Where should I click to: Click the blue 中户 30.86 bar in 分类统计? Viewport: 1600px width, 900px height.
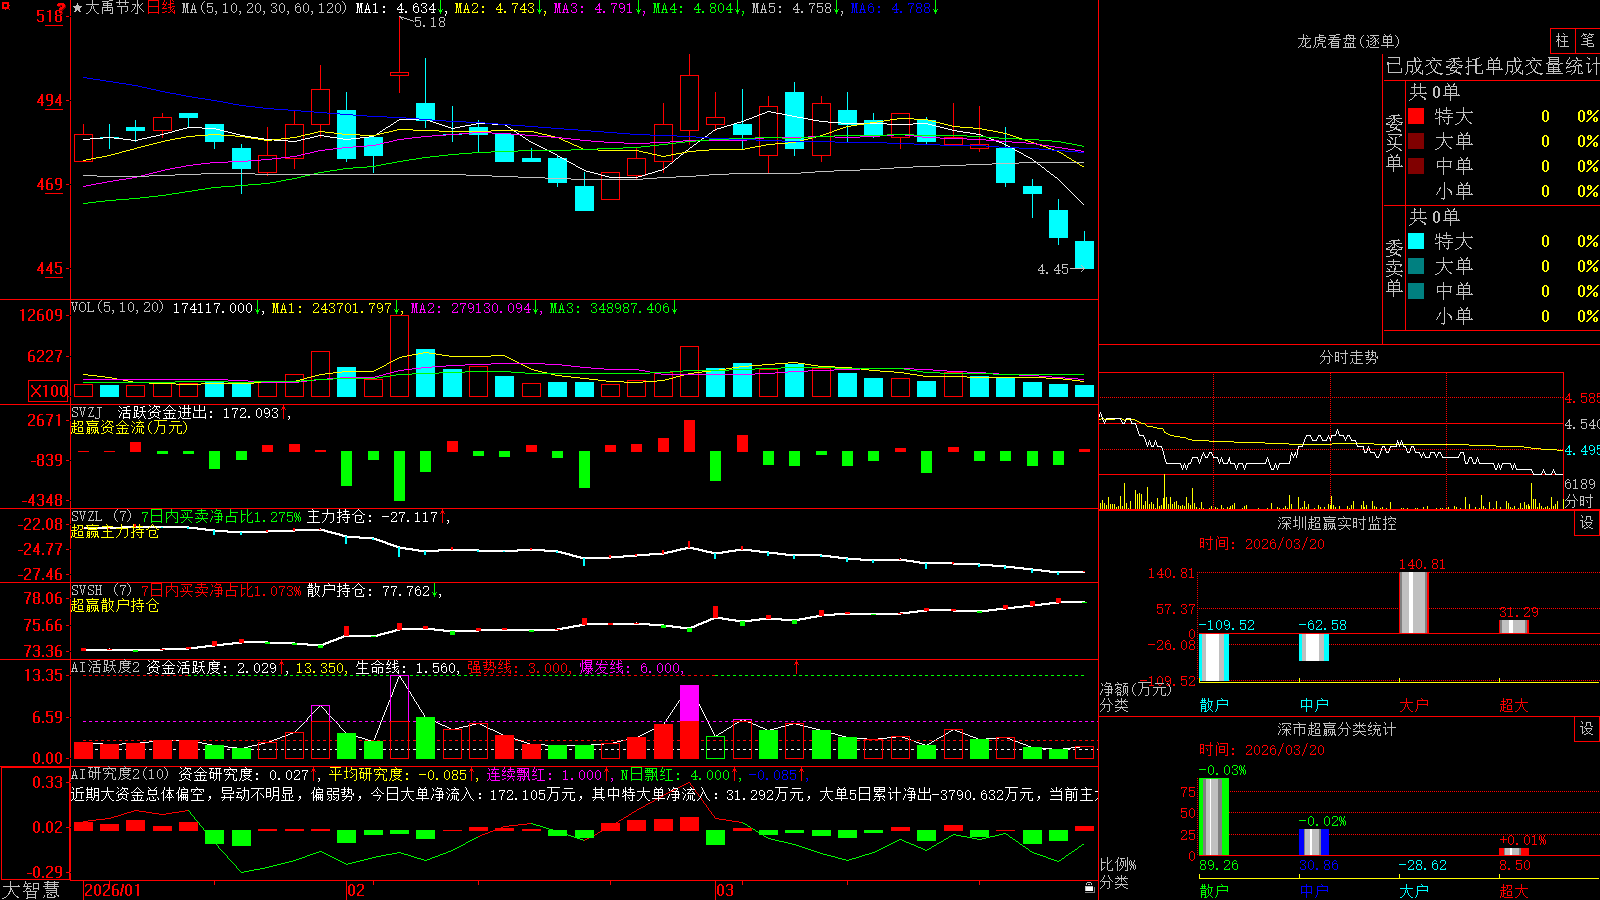pos(1313,841)
